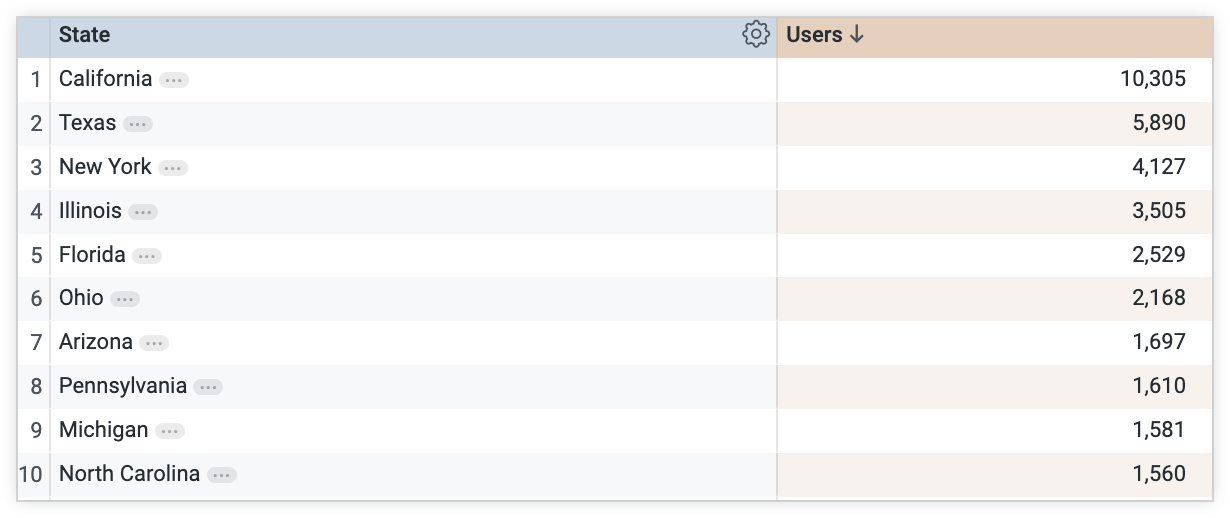The width and height of the screenshot is (1230, 518).
Task: Open the ellipsis menu beside California
Action: (x=174, y=80)
